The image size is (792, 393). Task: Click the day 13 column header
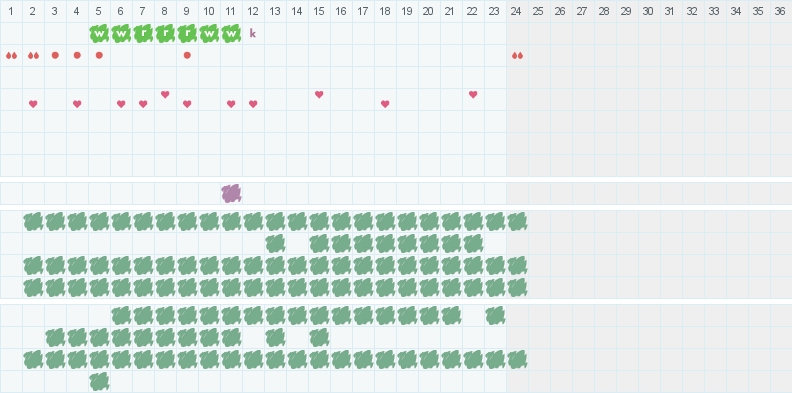[x=275, y=12]
